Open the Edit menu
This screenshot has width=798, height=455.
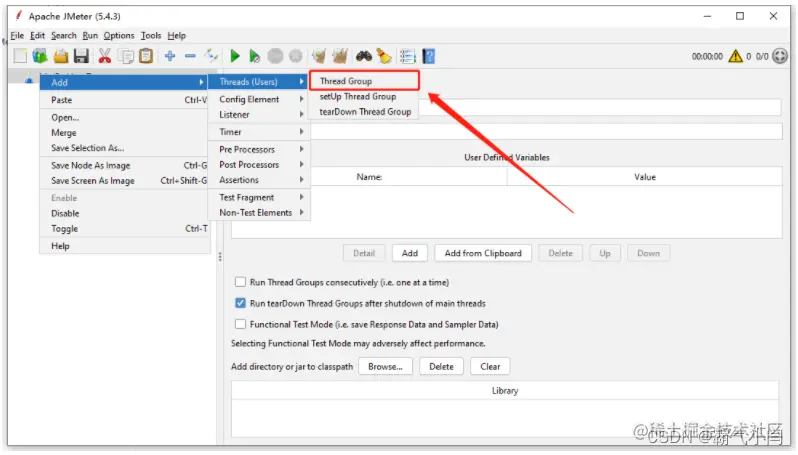pyautogui.click(x=37, y=36)
